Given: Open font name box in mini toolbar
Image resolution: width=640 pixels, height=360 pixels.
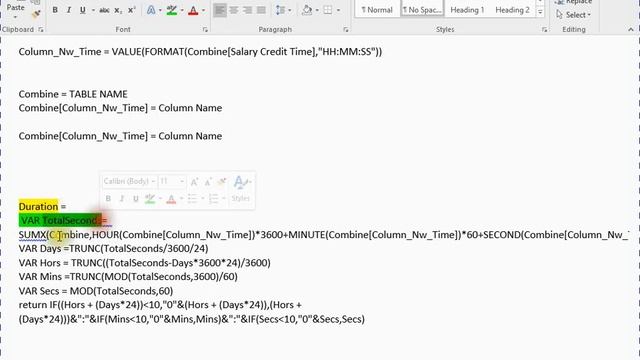Looking at the screenshot, I should click(129, 181).
